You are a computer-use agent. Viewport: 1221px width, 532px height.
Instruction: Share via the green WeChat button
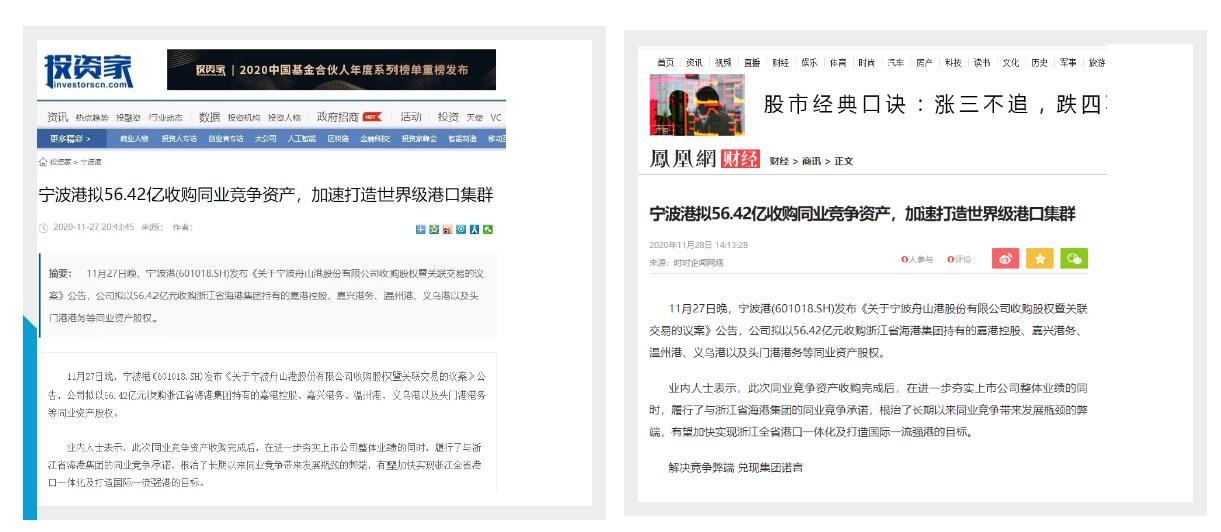click(x=1074, y=259)
